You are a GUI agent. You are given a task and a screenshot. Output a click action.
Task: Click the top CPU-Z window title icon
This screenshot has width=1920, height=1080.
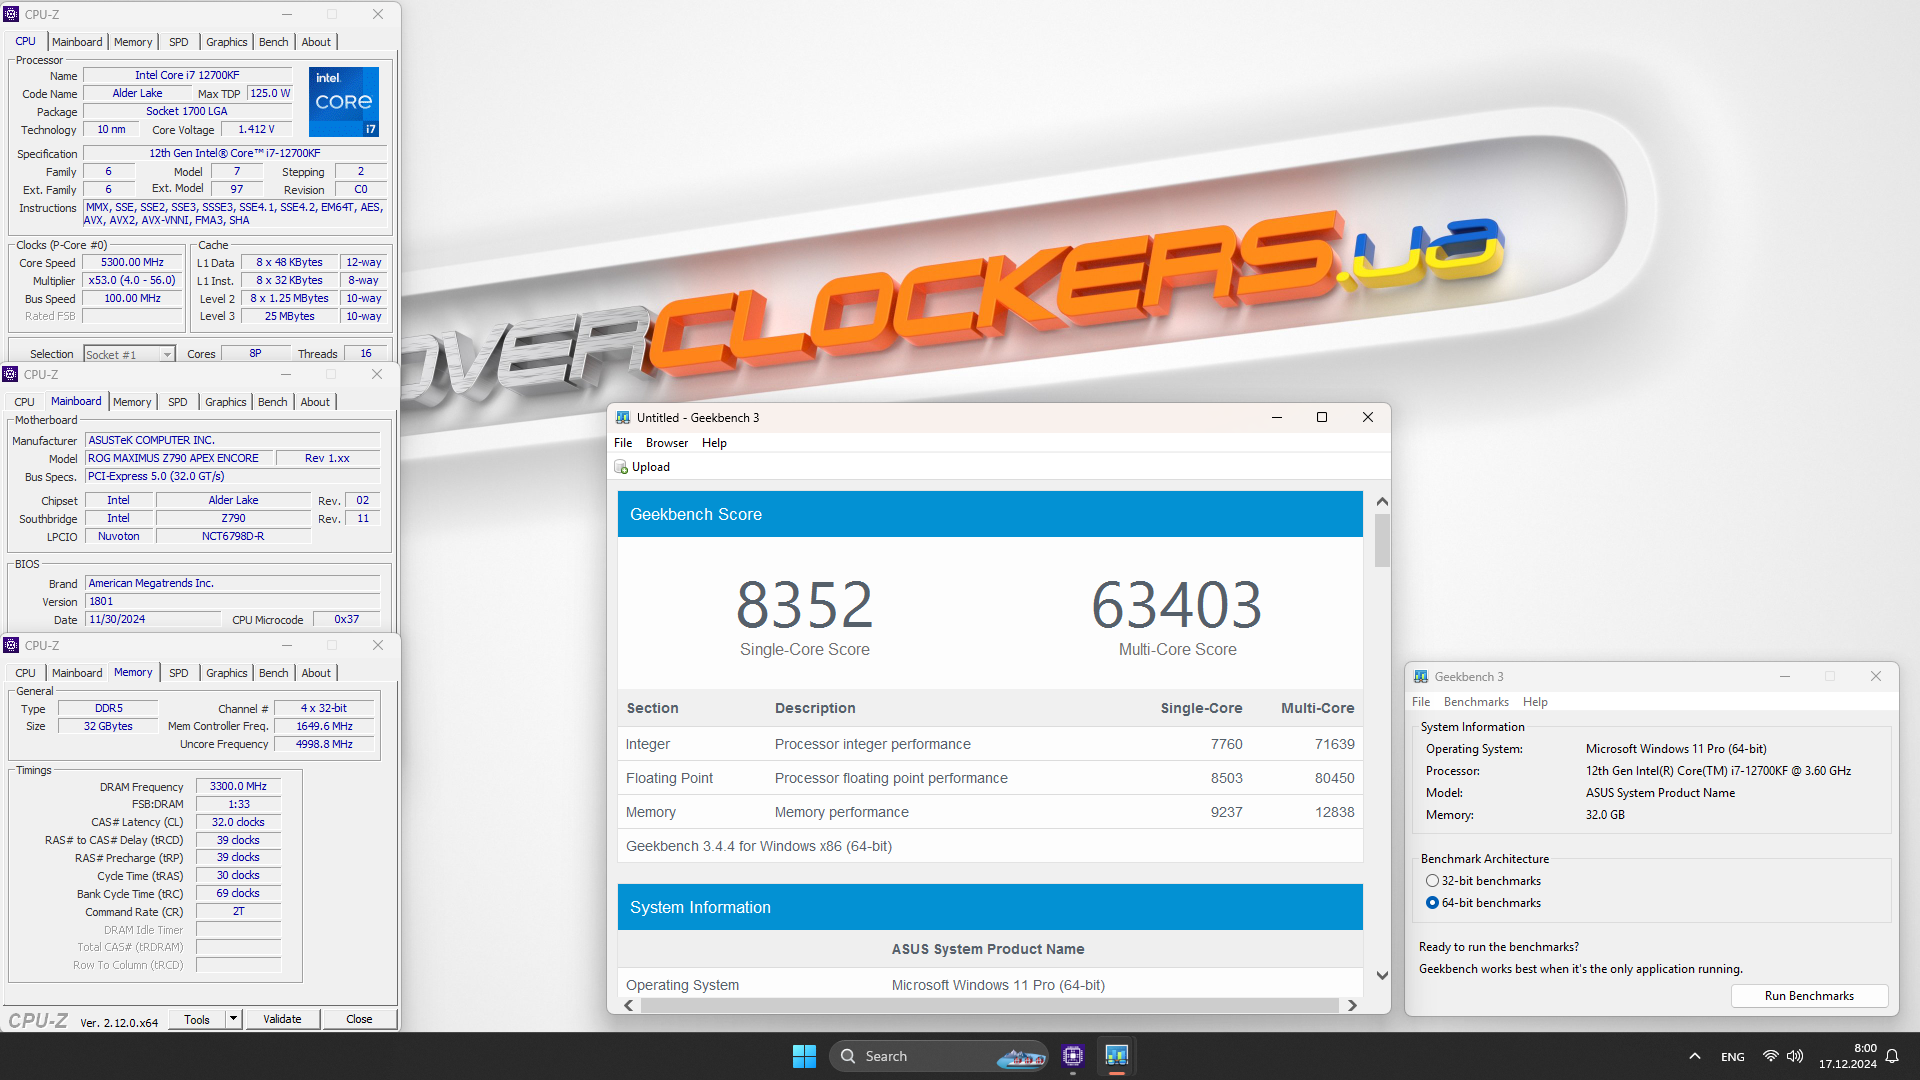coord(11,14)
